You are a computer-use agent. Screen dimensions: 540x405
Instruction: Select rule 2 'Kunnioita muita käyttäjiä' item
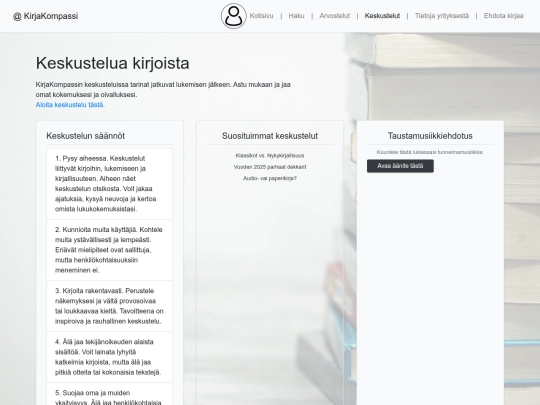pos(110,250)
